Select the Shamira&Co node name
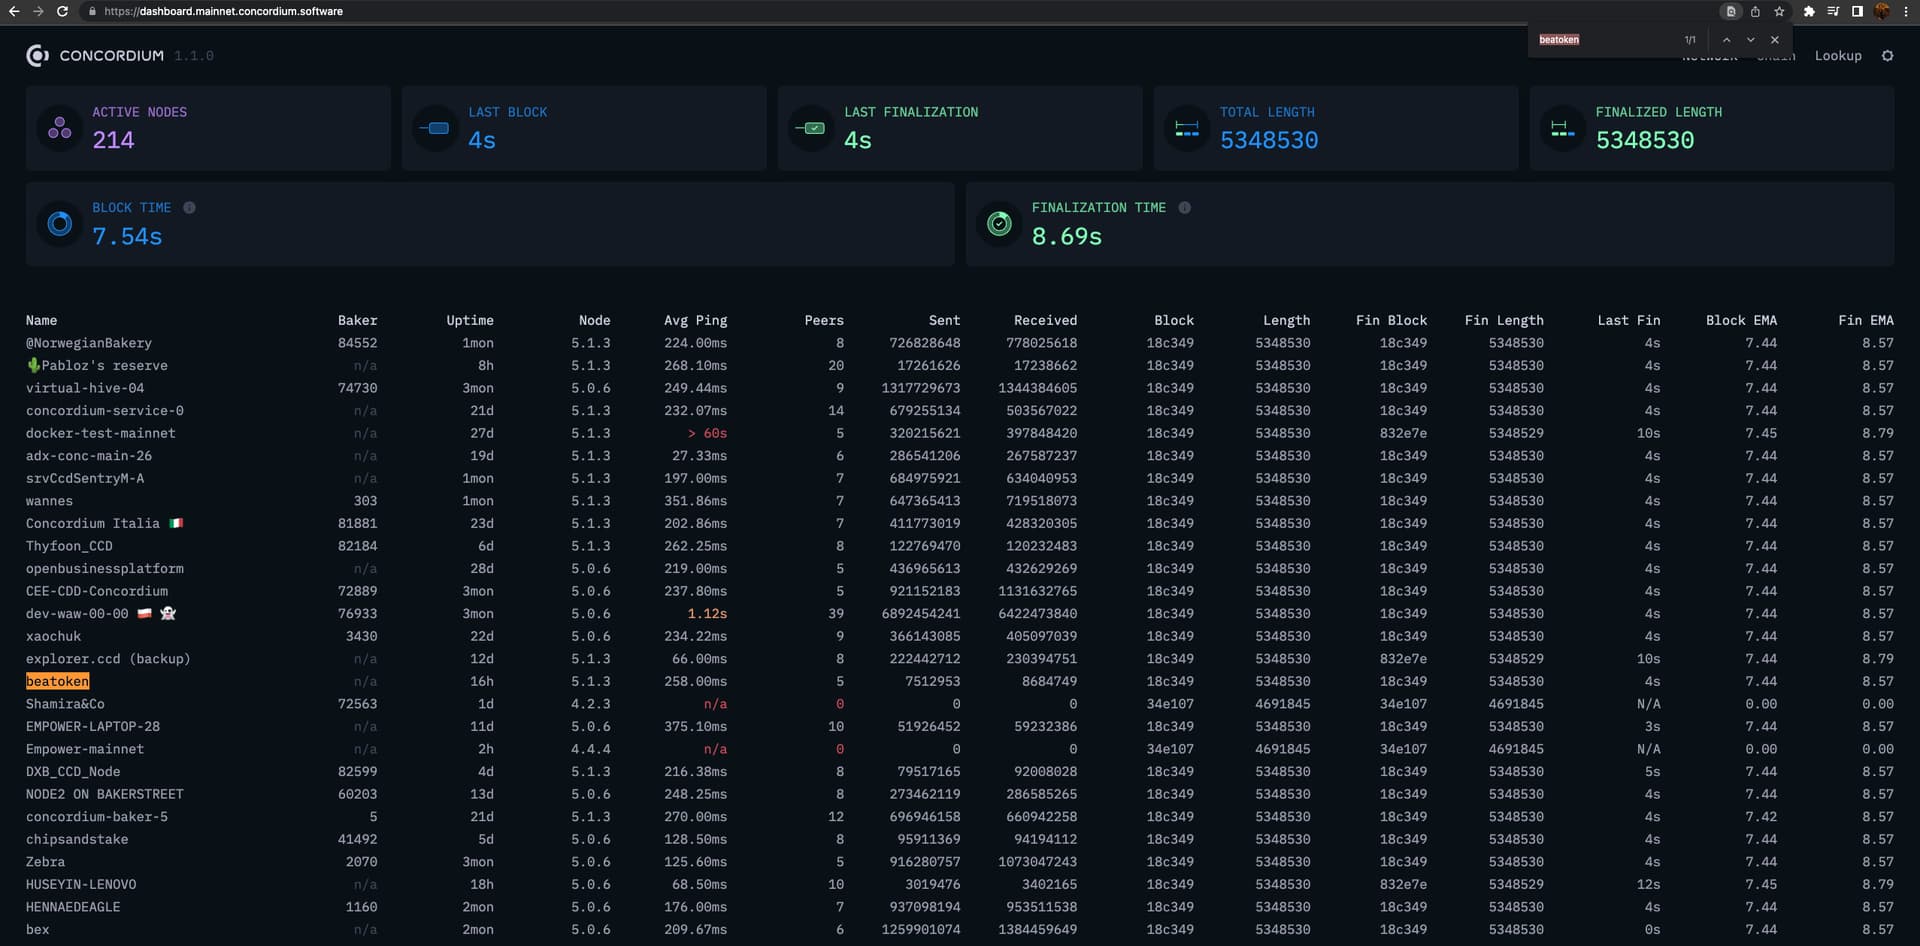Screen dimensions: 1920x946 pos(65,704)
